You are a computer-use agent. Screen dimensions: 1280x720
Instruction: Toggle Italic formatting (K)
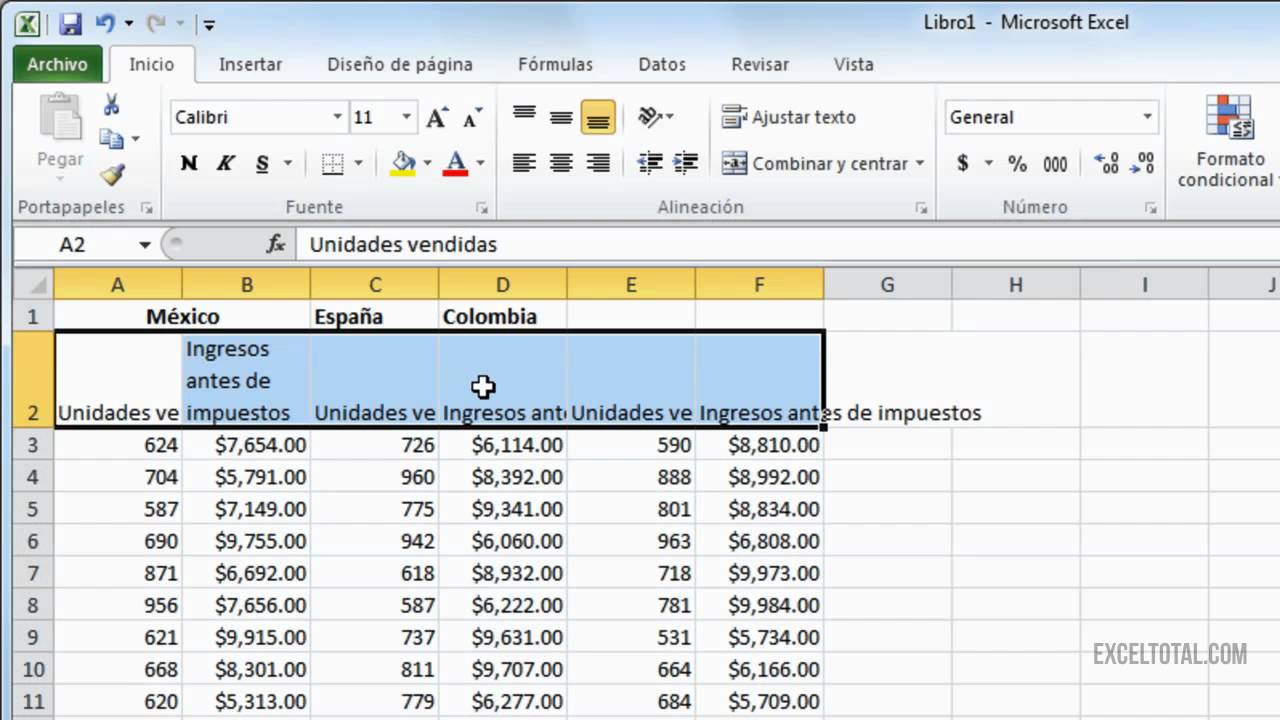(225, 163)
